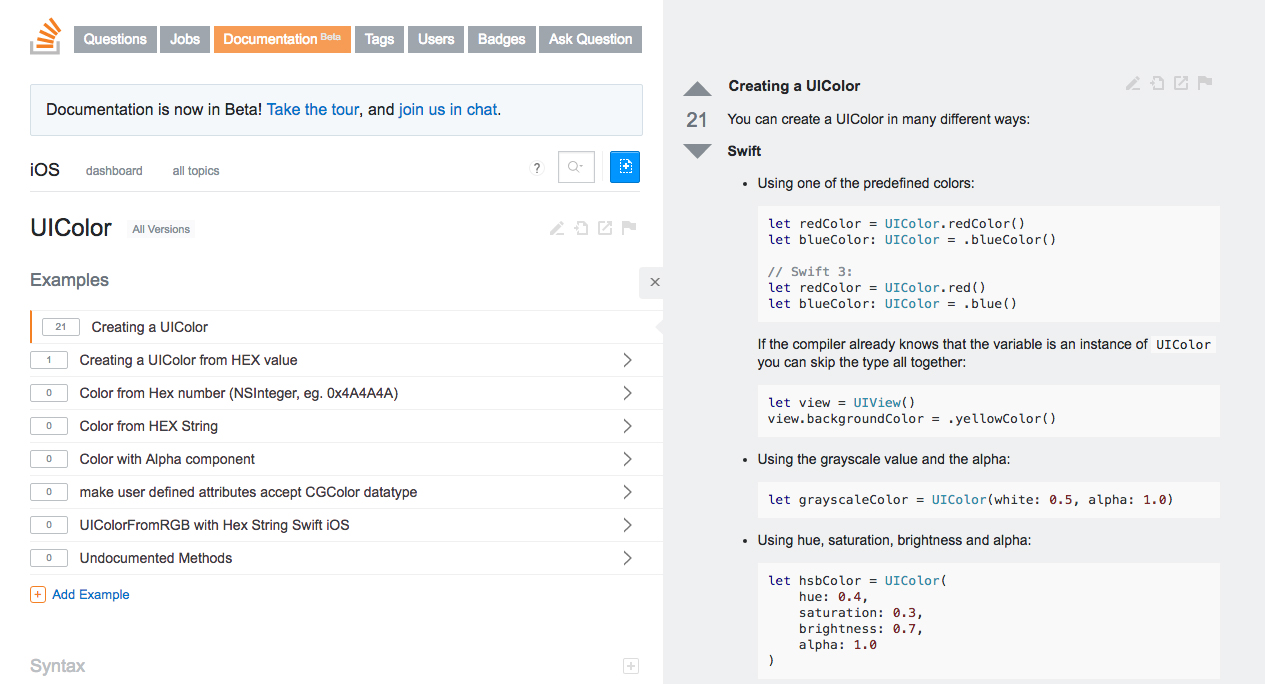Go to the Questions tab
Image resolution: width=1265 pixels, height=684 pixels.
[115, 39]
